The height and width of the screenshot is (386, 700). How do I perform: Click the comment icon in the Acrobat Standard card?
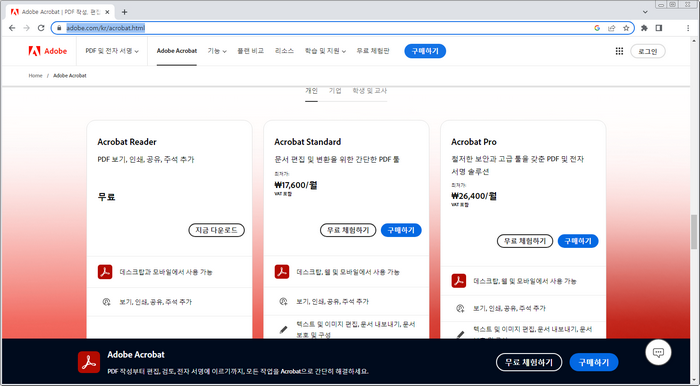pyautogui.click(x=283, y=302)
